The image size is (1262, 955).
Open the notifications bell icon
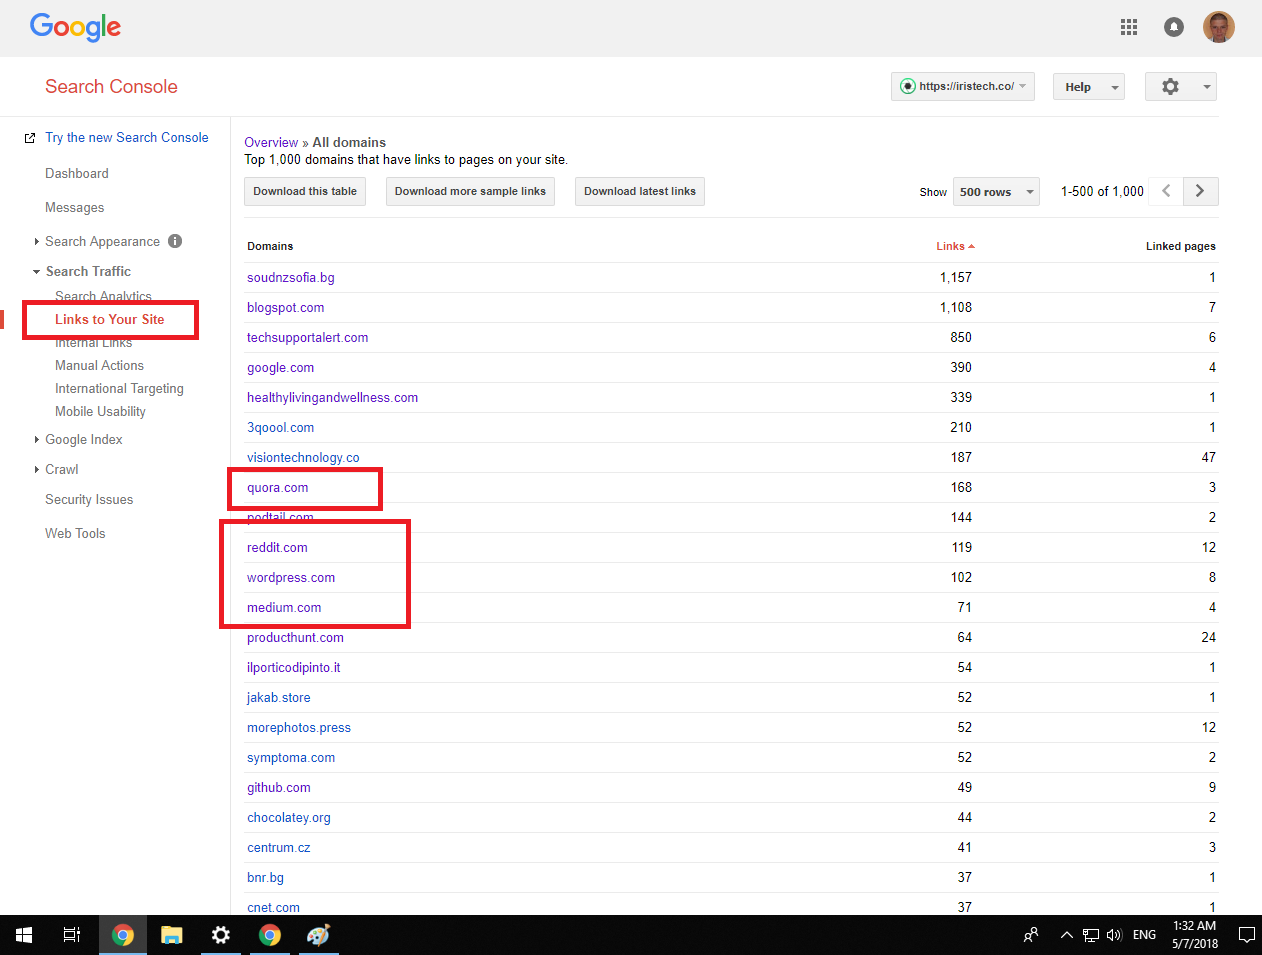click(x=1174, y=27)
